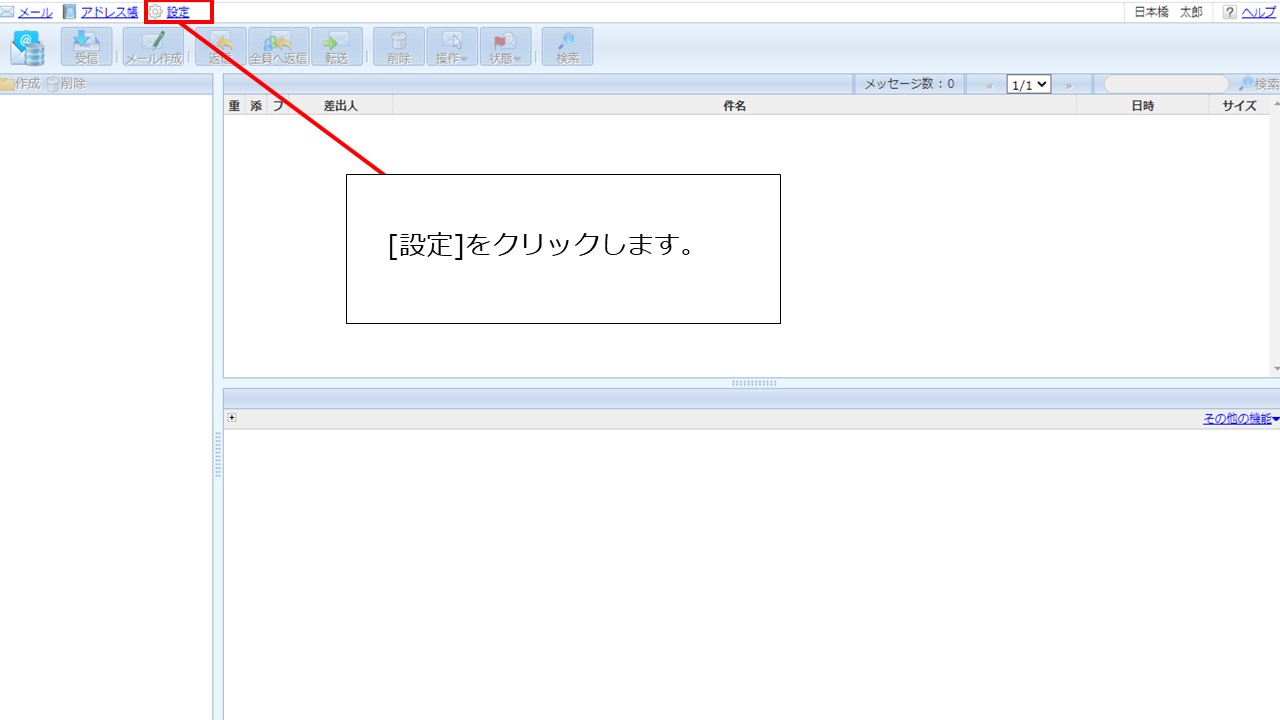The image size is (1280, 720).
Task: Click the horizontal pane splitter handle
Action: (754, 383)
